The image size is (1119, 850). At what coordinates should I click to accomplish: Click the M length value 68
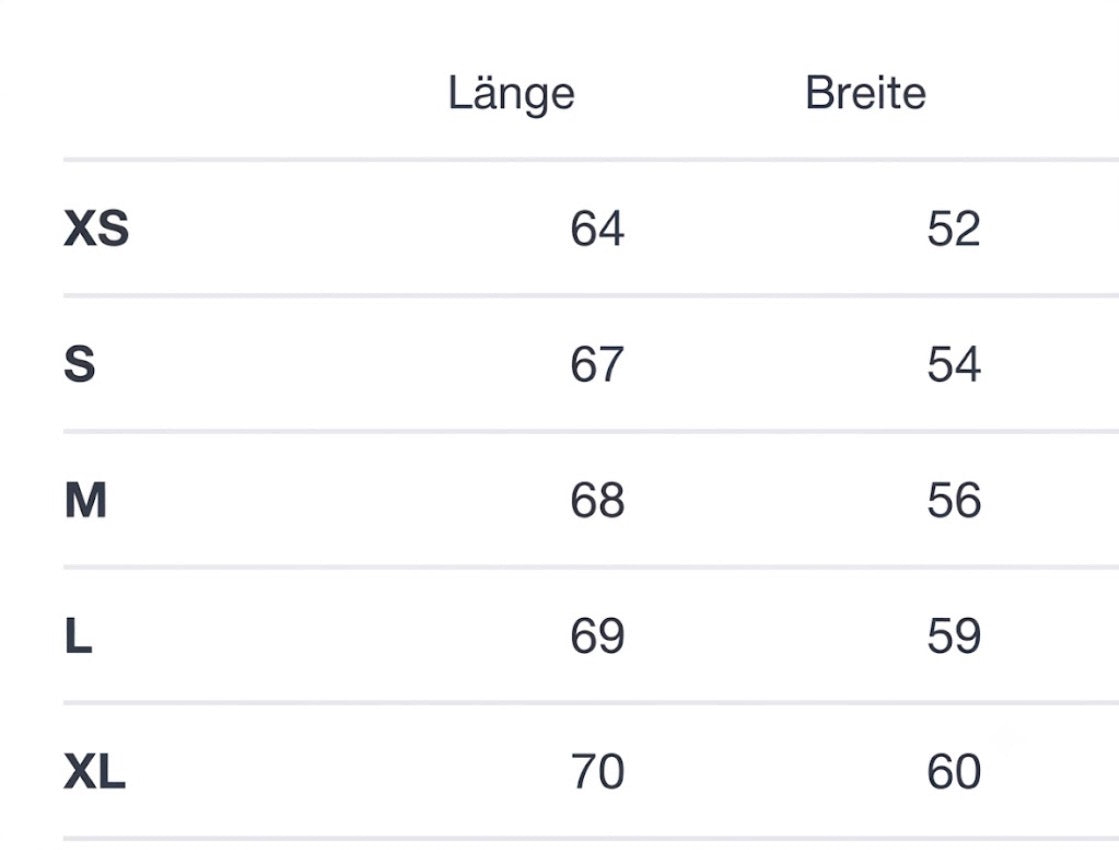(x=597, y=500)
